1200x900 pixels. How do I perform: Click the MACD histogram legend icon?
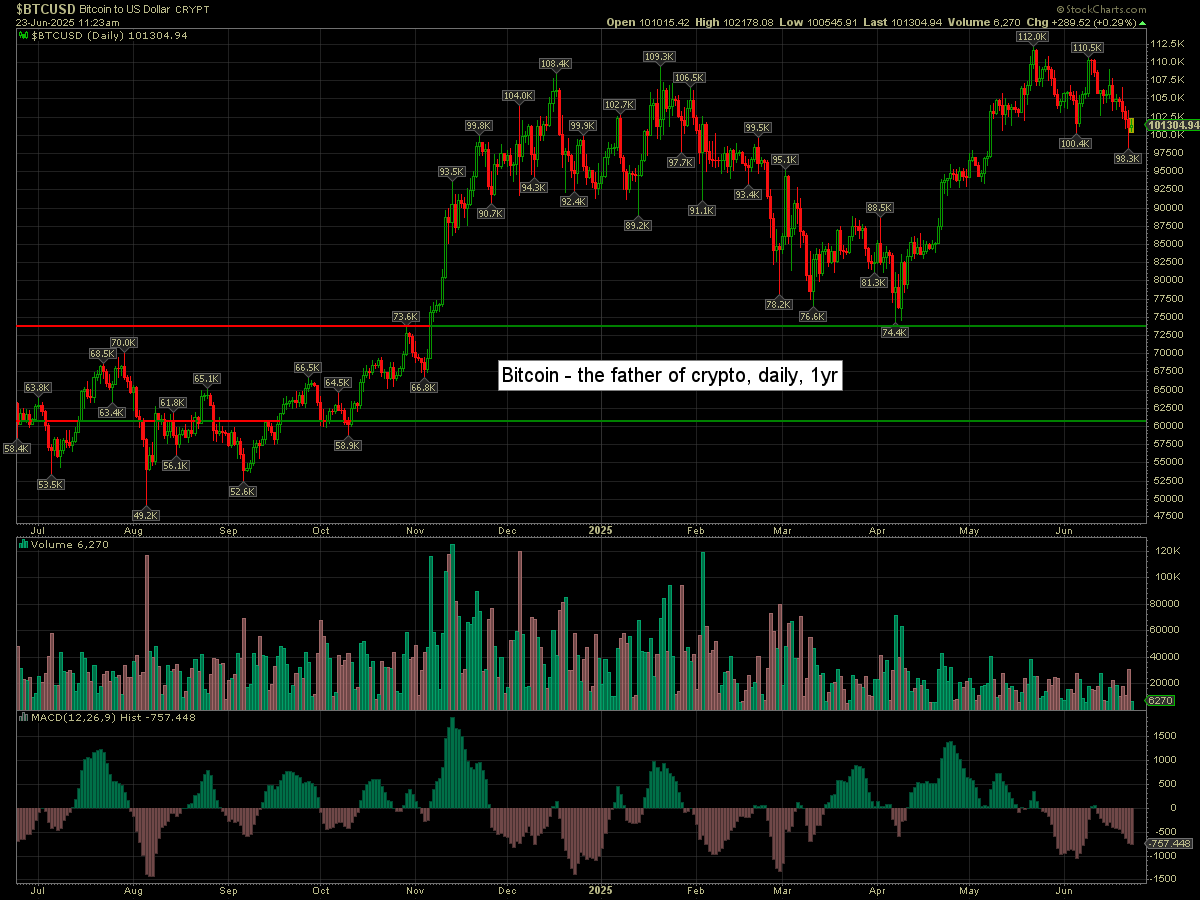(25, 717)
